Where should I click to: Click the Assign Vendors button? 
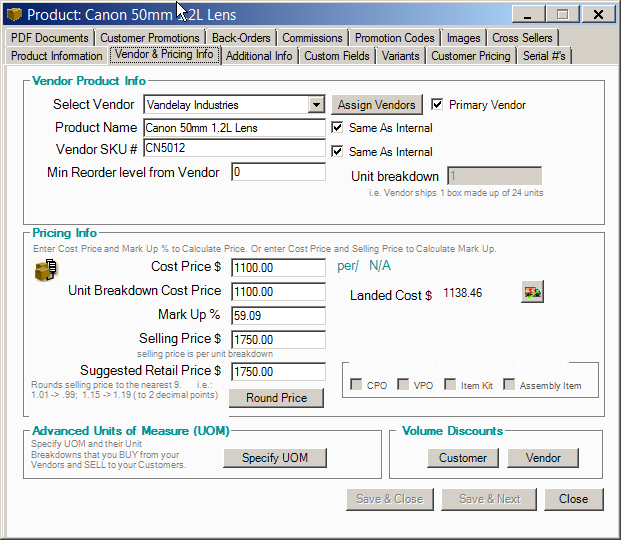point(376,104)
